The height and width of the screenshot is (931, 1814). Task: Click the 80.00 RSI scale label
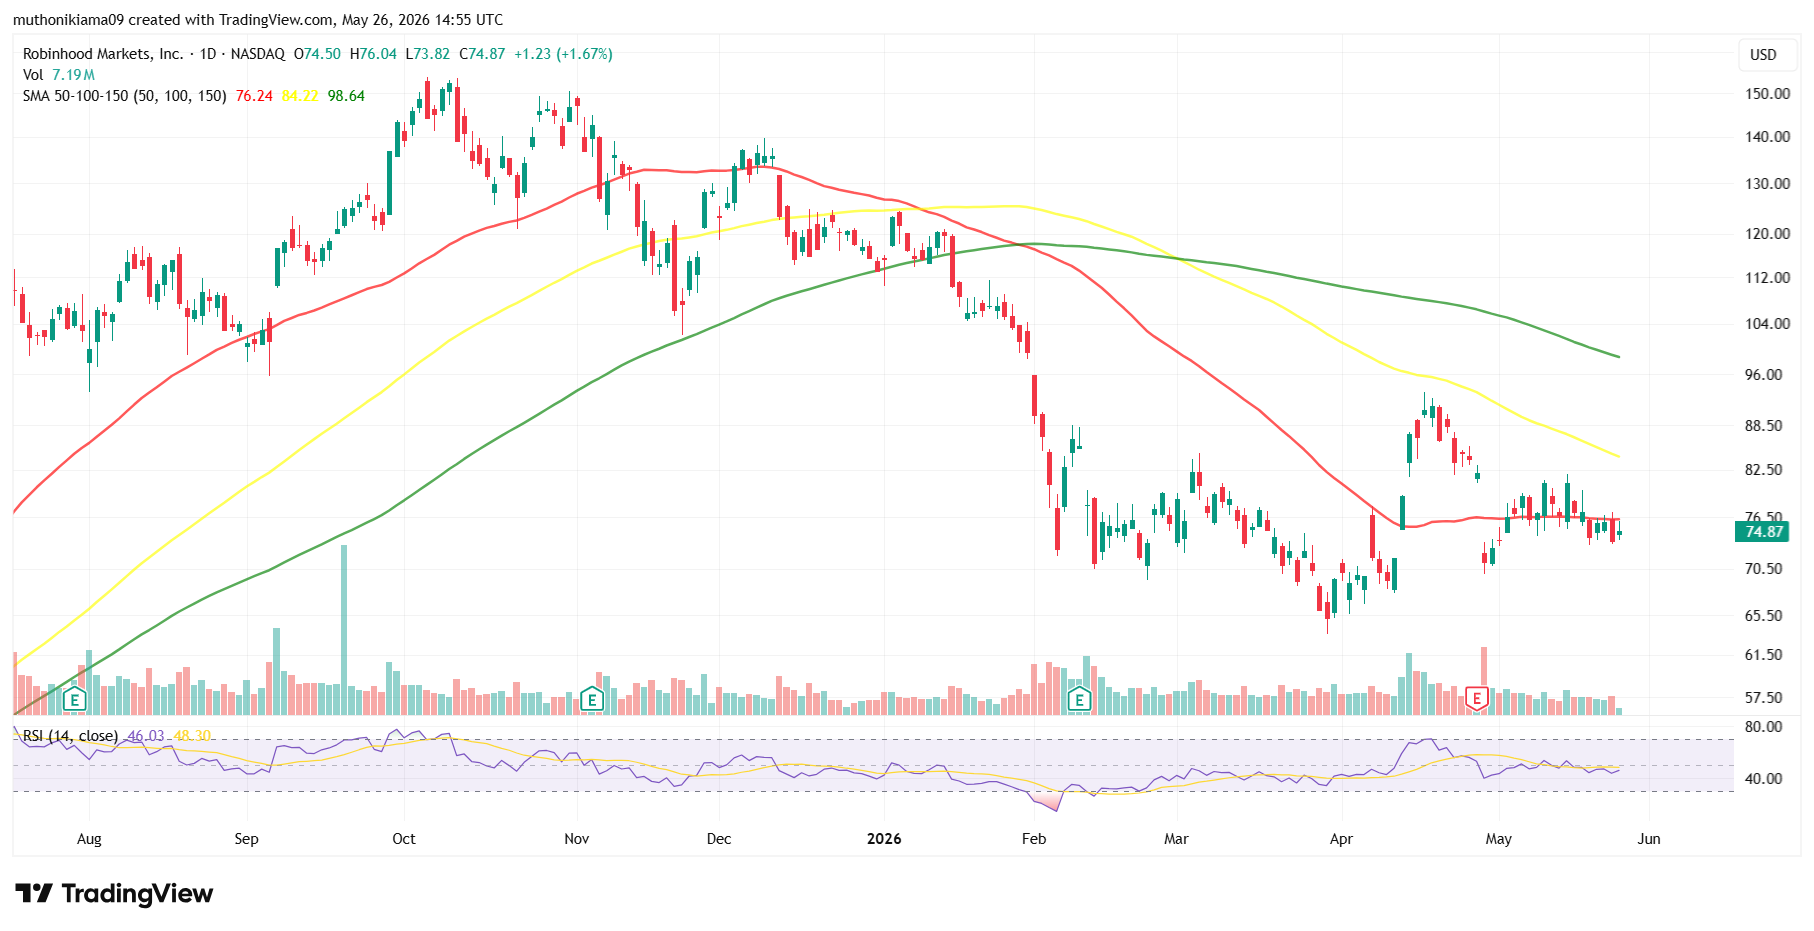1764,727
